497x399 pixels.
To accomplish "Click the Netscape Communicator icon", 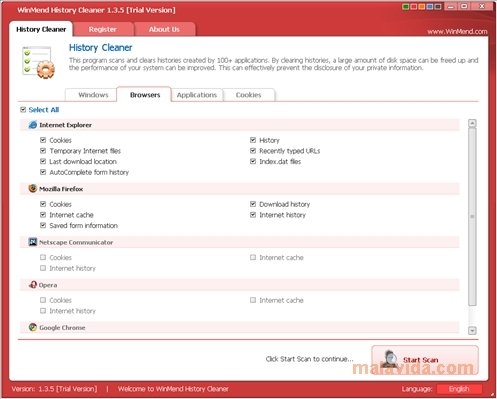I will [x=33, y=242].
